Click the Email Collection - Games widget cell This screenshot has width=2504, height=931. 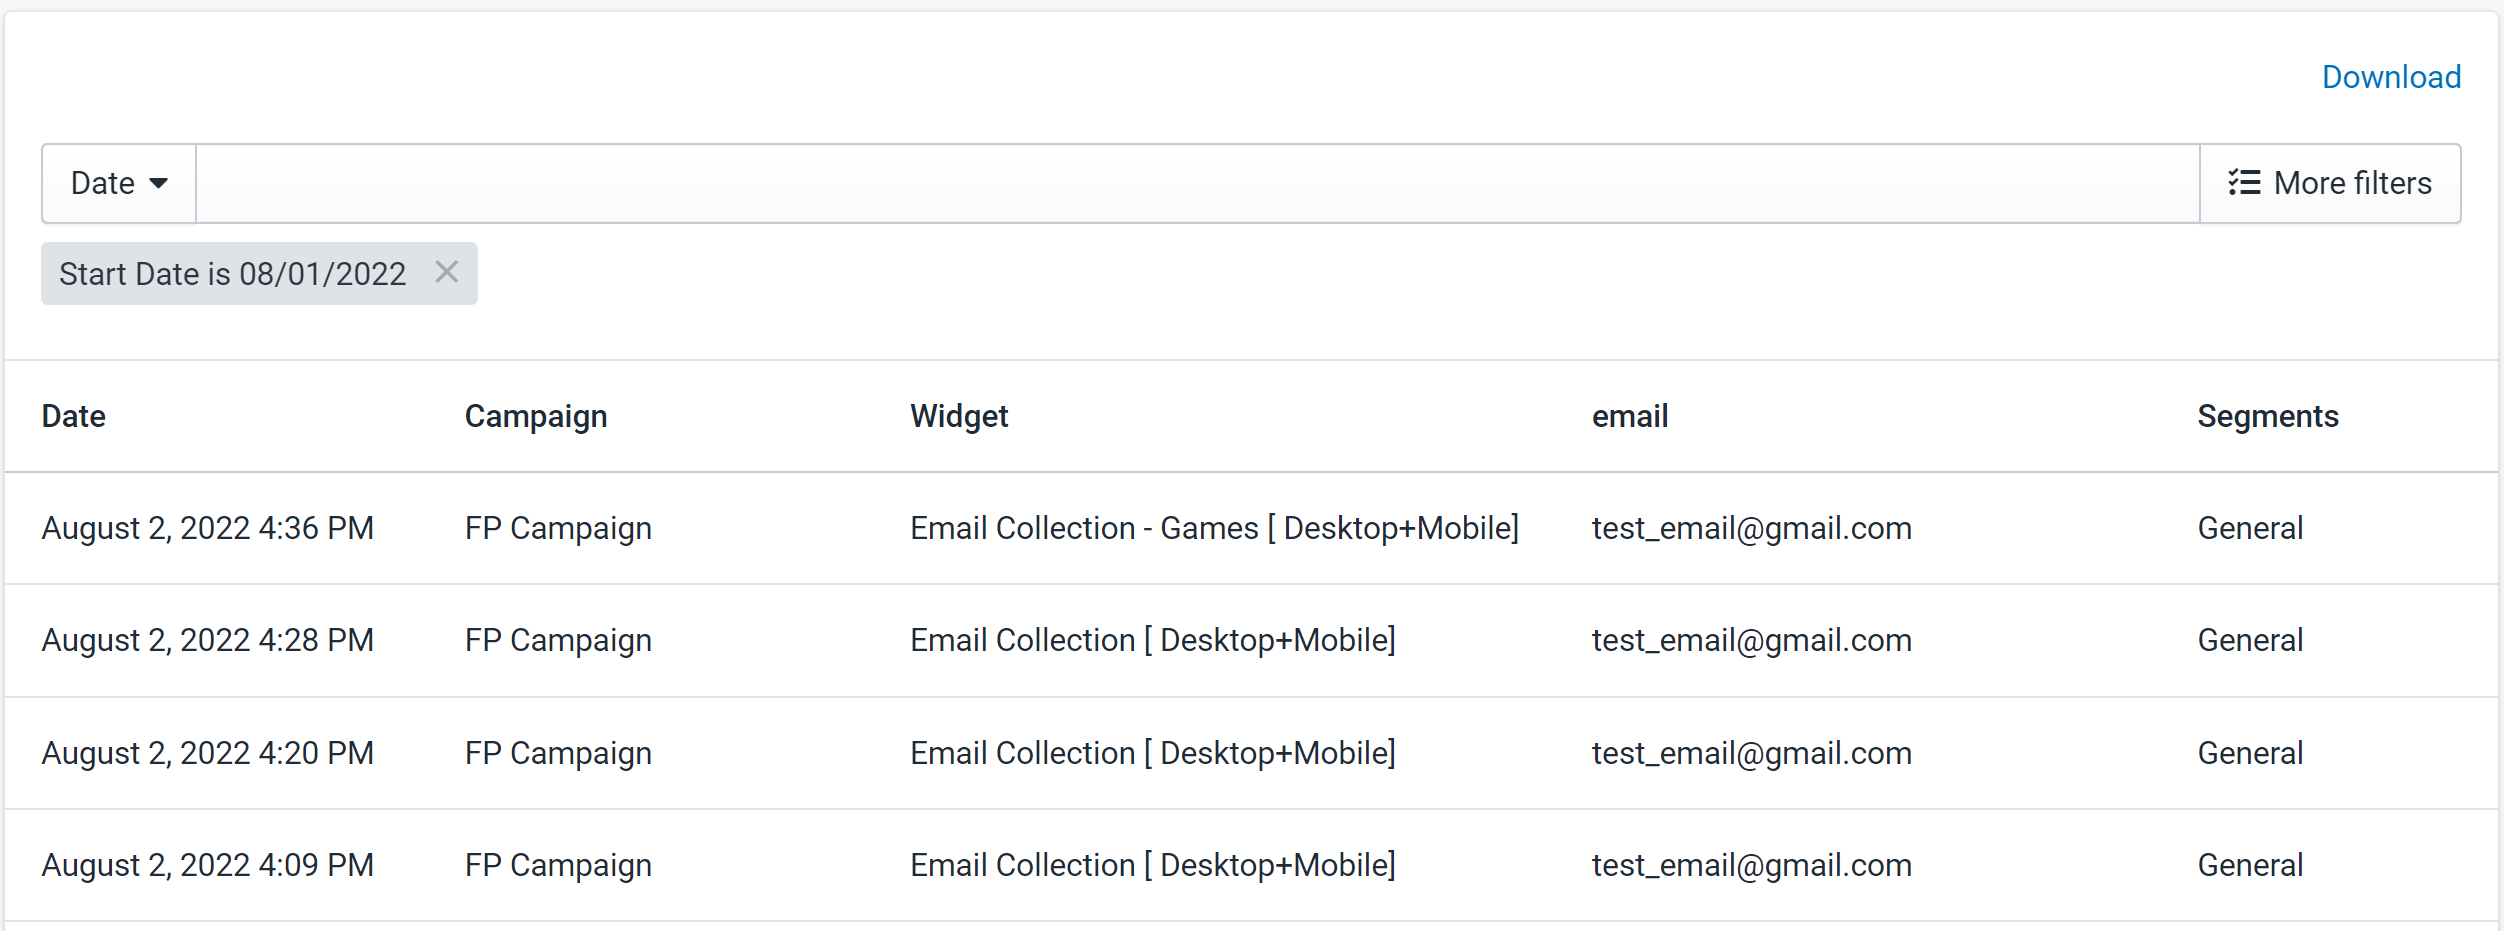pos(1215,528)
